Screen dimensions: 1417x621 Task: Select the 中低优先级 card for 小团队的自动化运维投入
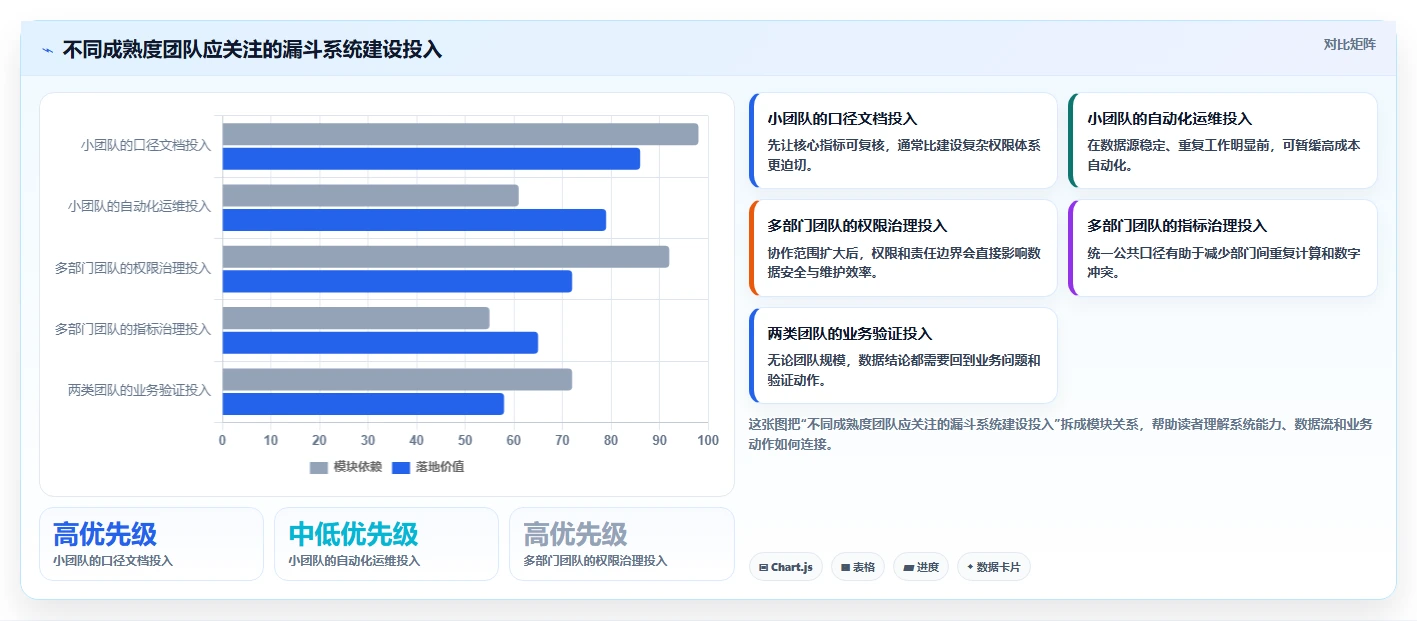pos(386,544)
